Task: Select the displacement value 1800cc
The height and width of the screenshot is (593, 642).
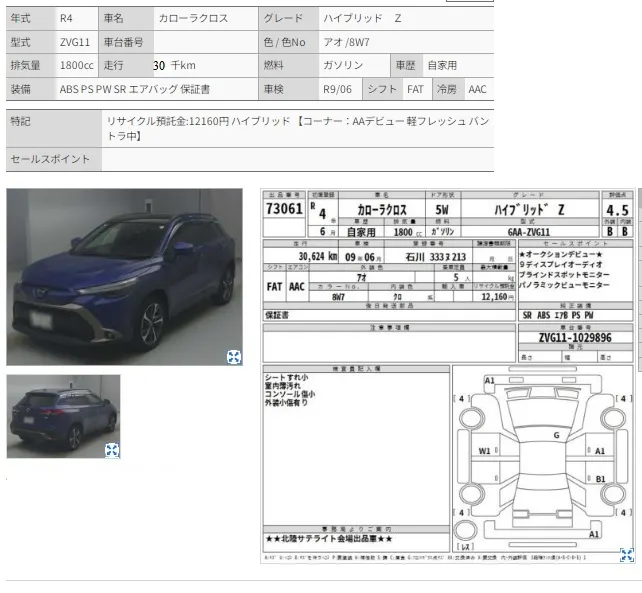Action: point(77,66)
